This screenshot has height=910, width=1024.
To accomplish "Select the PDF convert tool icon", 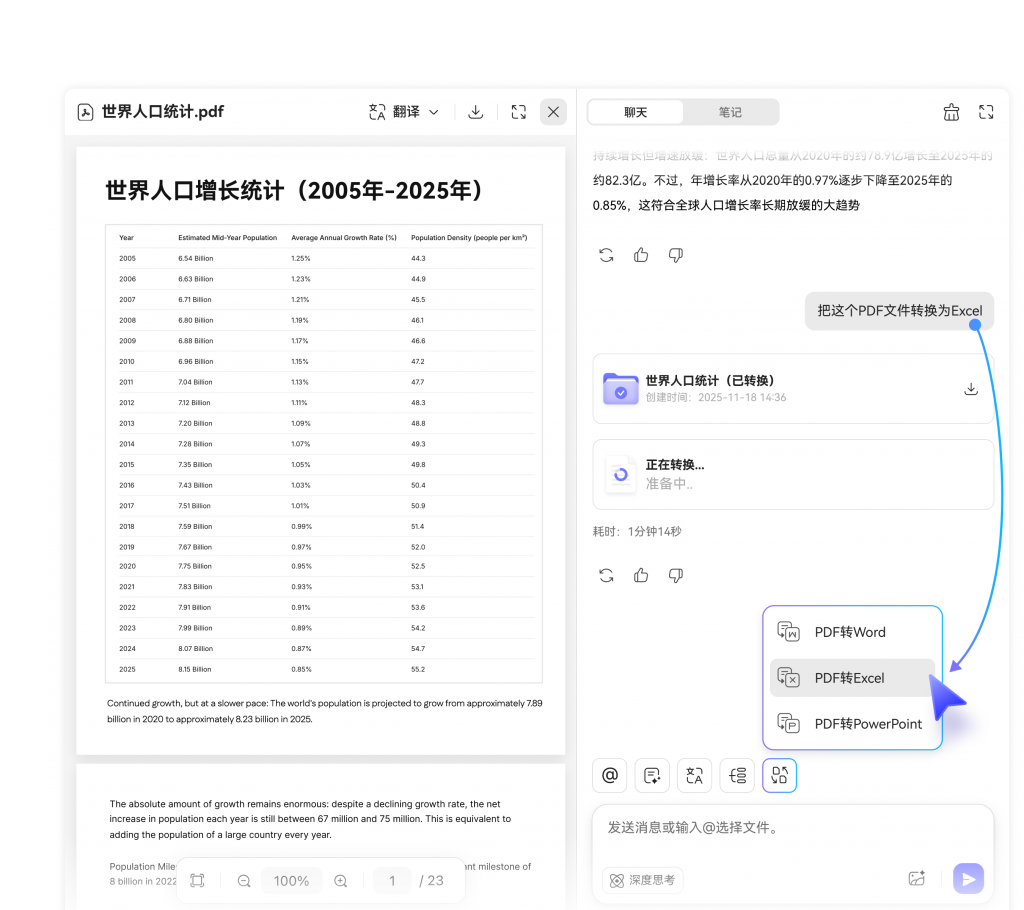I will coord(779,775).
